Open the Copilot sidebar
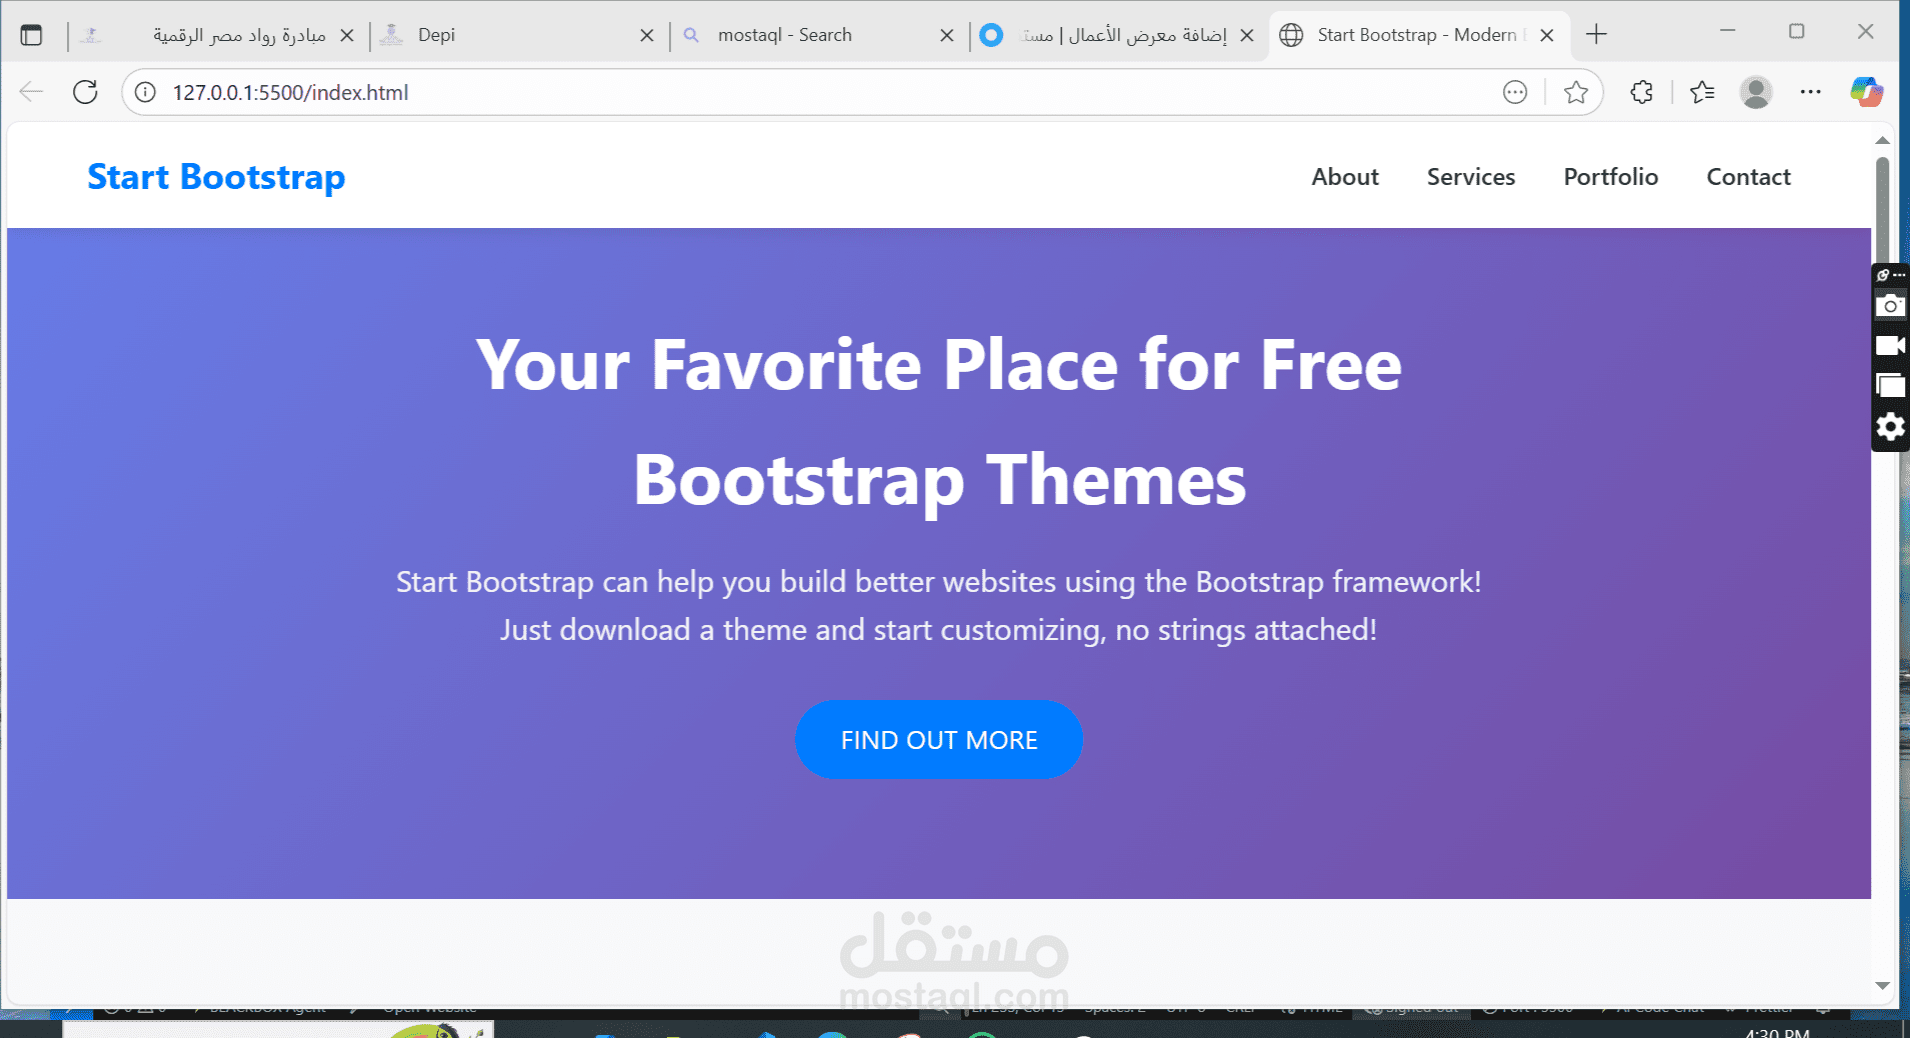 click(1866, 92)
